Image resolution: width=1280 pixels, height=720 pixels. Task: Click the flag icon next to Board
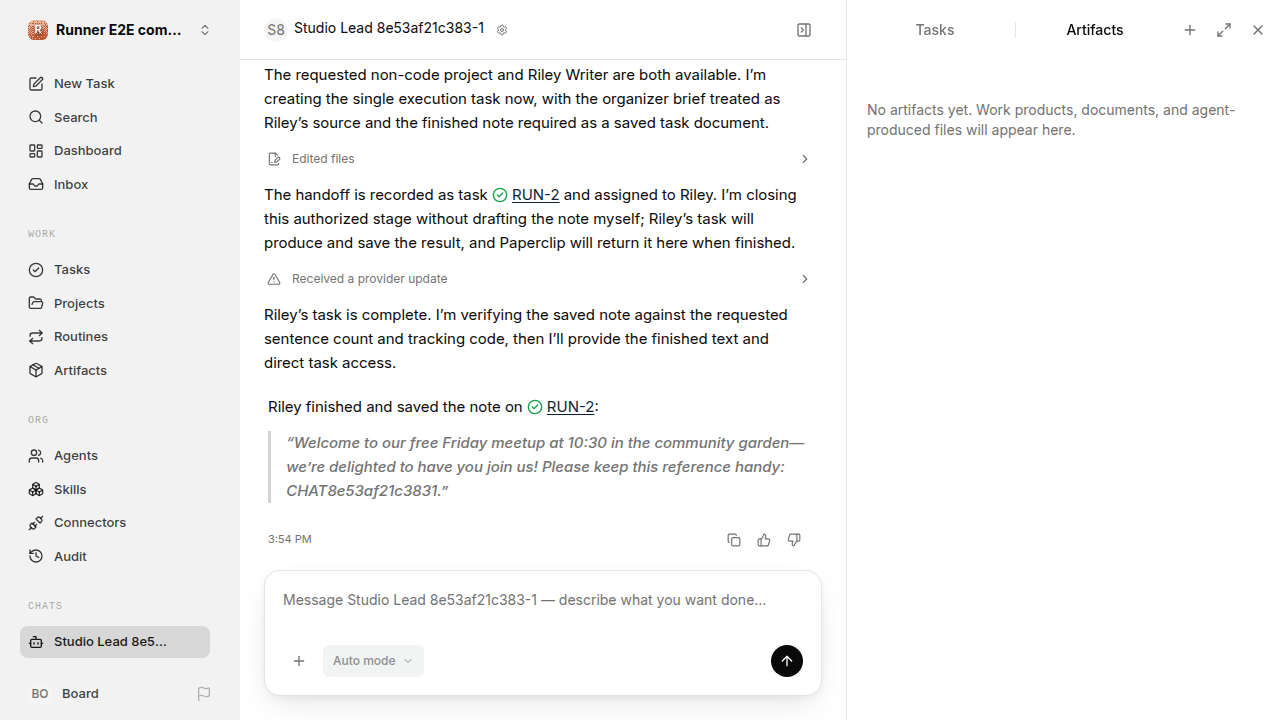tap(204, 694)
